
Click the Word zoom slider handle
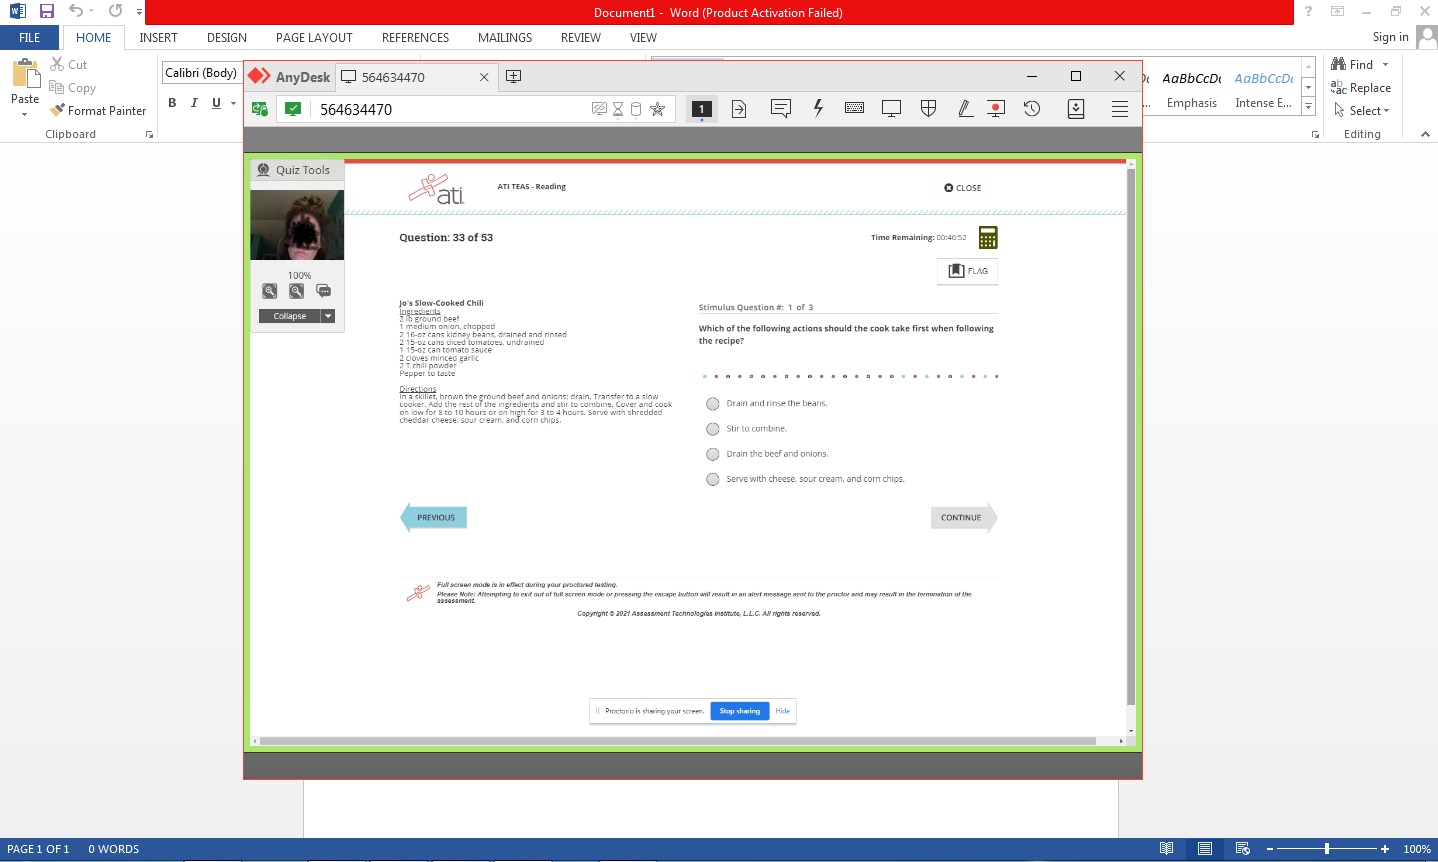click(1327, 849)
